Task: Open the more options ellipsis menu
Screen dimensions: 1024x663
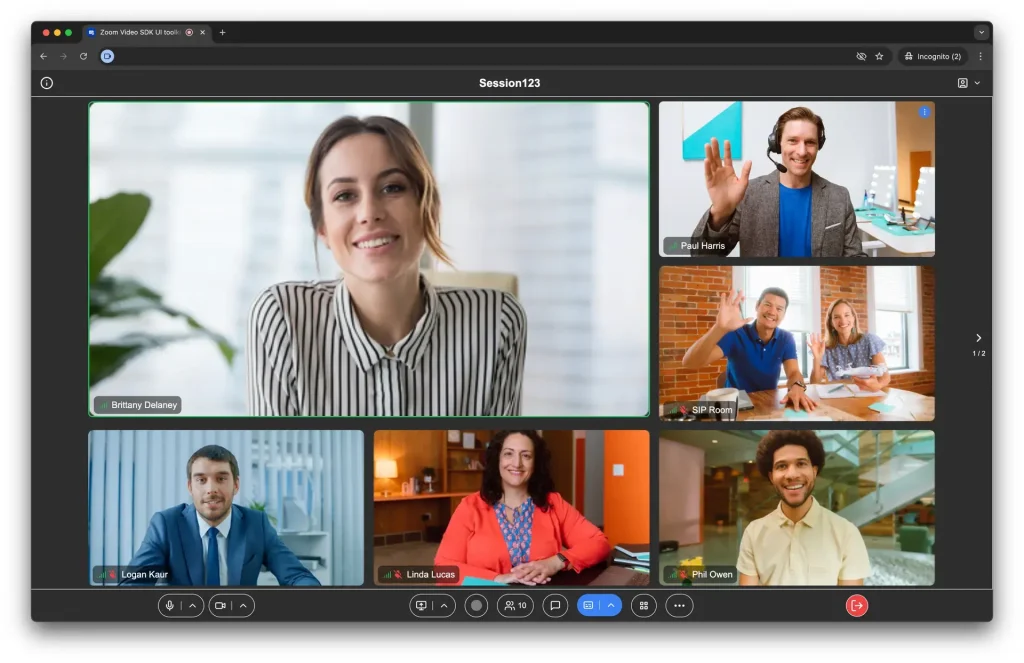Action: 679,605
